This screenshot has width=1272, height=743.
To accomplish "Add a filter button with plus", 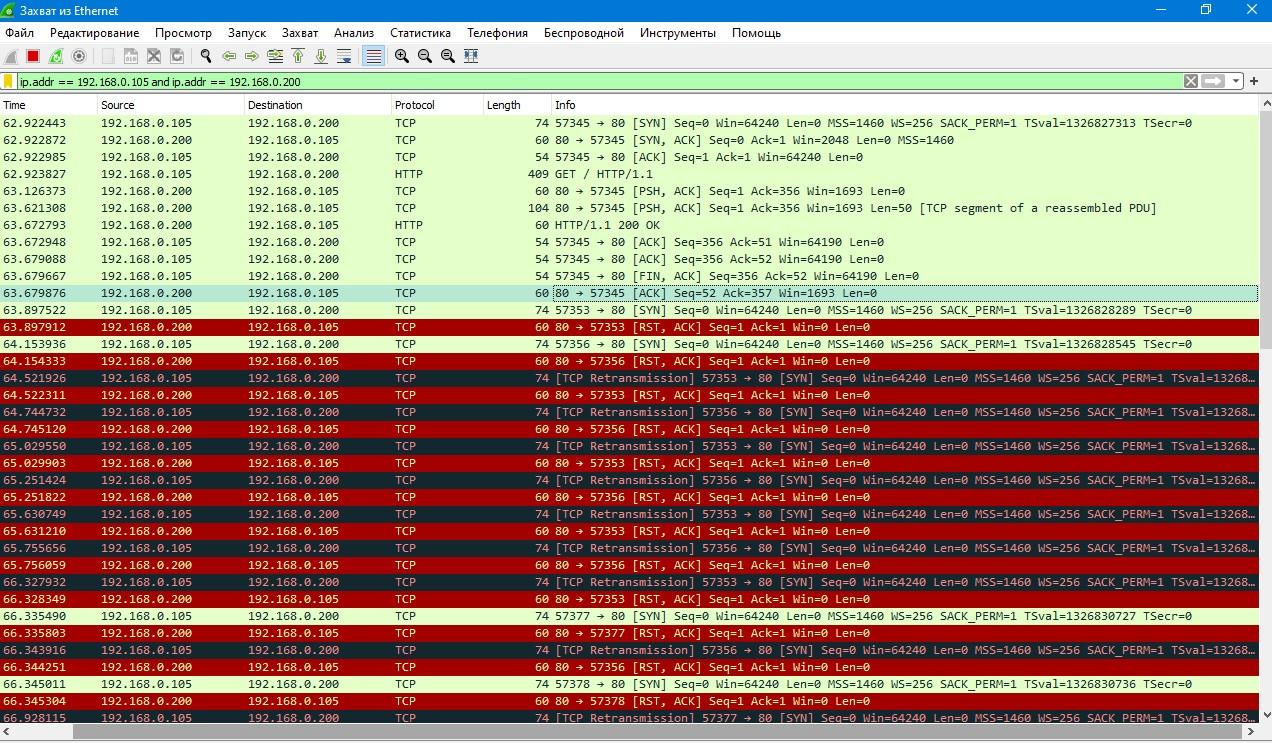I will 1254,82.
